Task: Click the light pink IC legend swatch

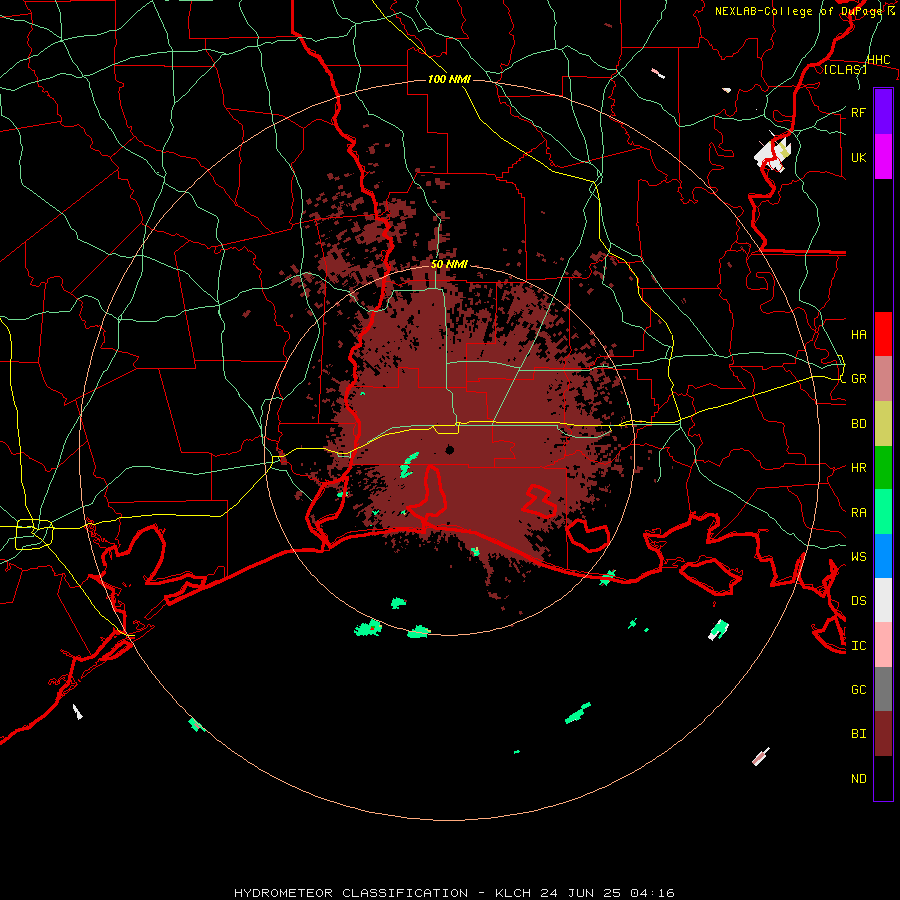Action: click(x=883, y=645)
